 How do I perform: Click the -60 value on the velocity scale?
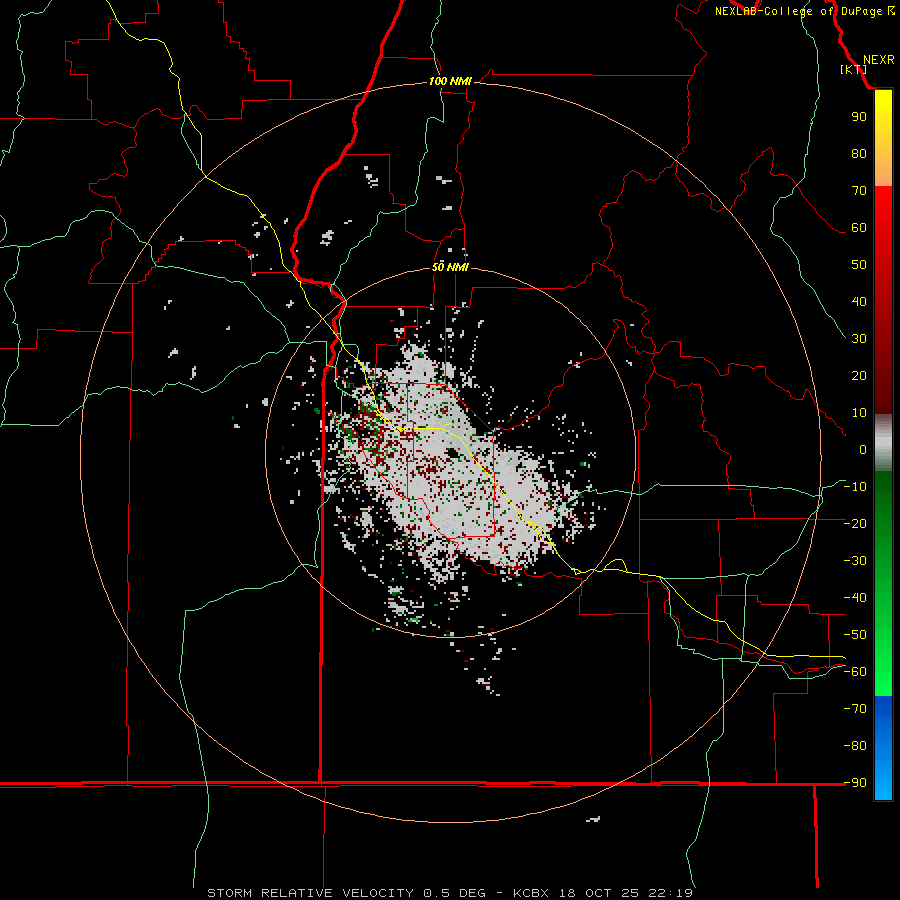click(855, 672)
